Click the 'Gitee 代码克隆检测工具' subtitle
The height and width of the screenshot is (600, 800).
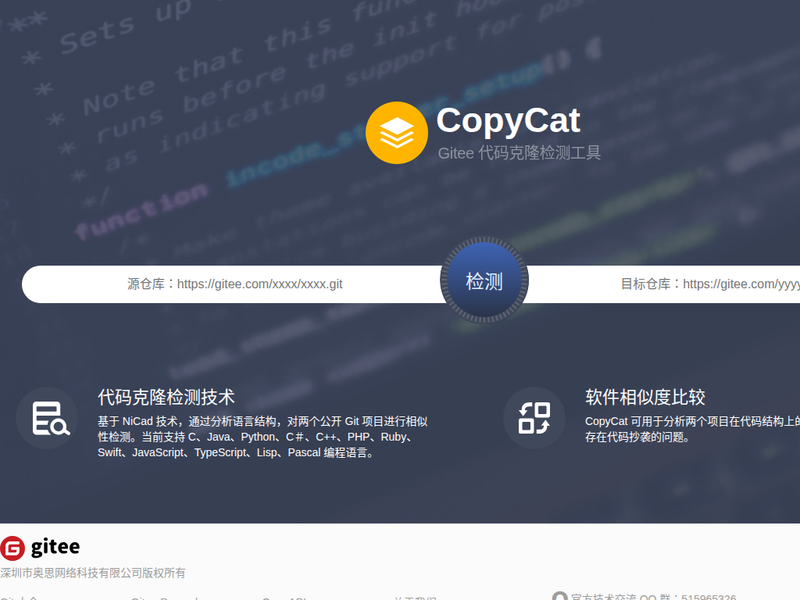coord(519,153)
